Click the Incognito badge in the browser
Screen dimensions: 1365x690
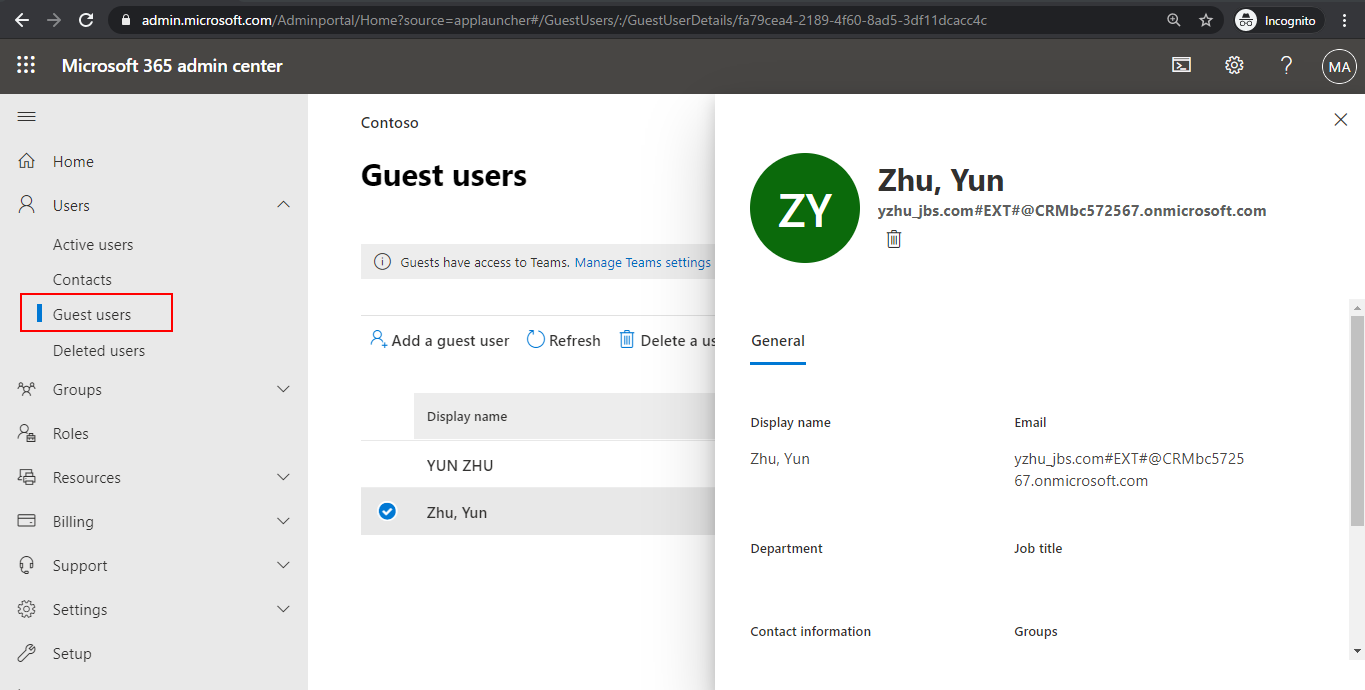1277,19
